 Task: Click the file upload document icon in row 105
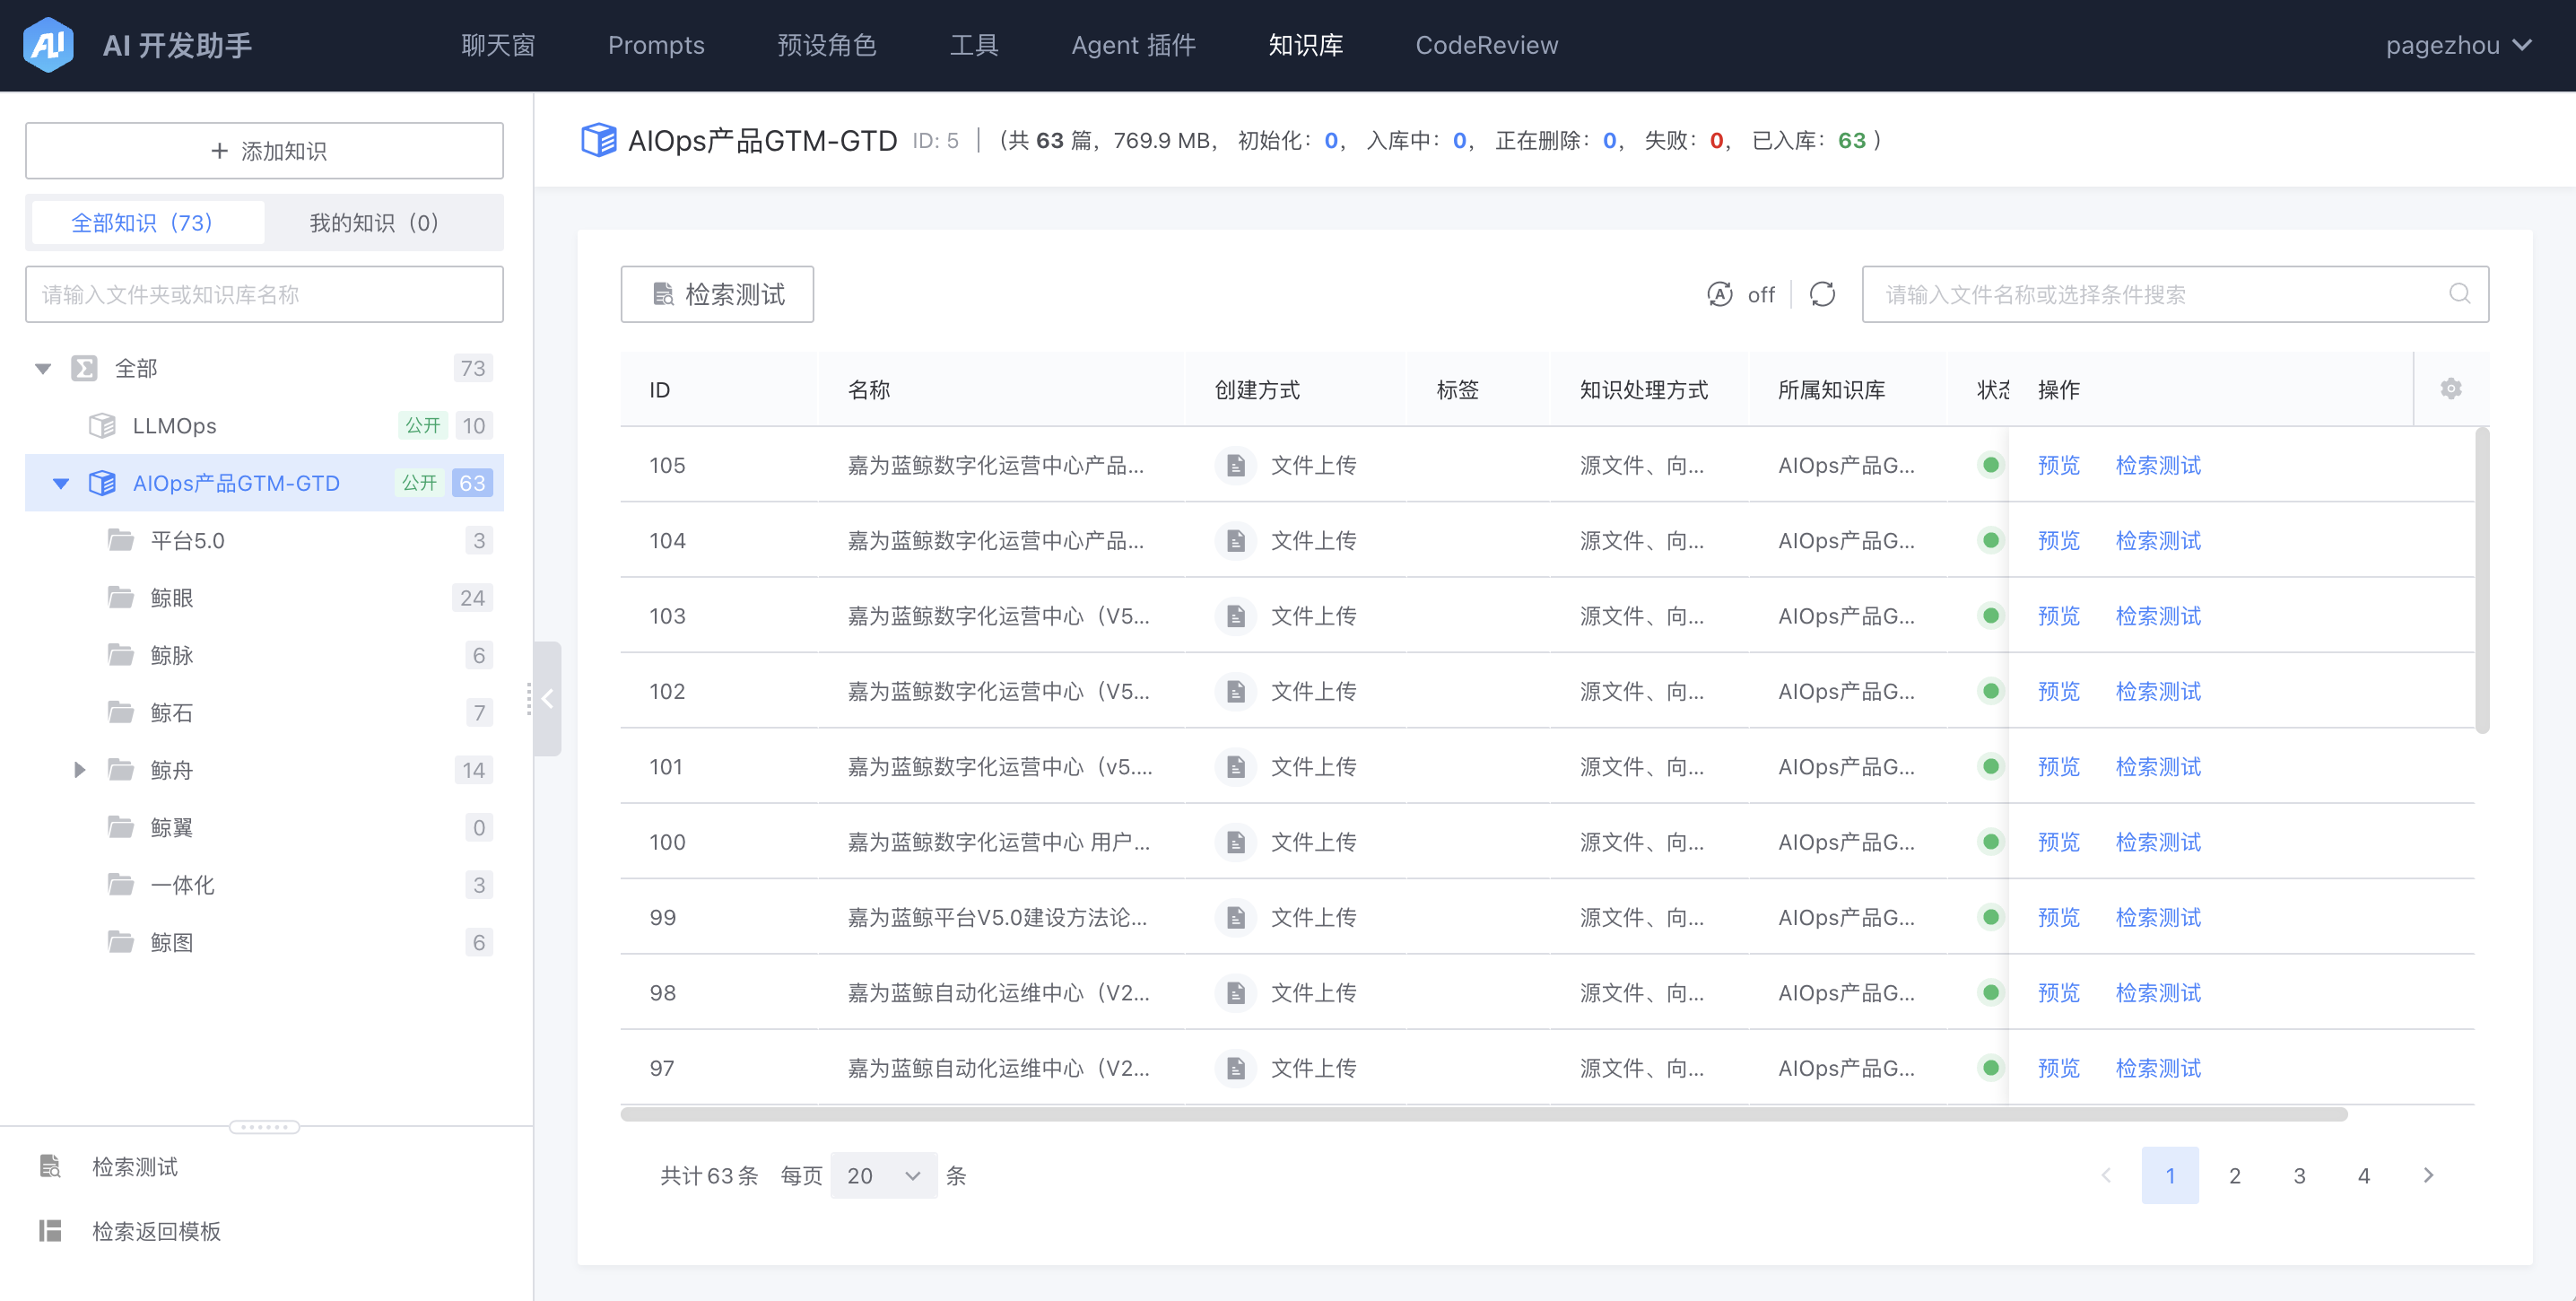[x=1236, y=465]
